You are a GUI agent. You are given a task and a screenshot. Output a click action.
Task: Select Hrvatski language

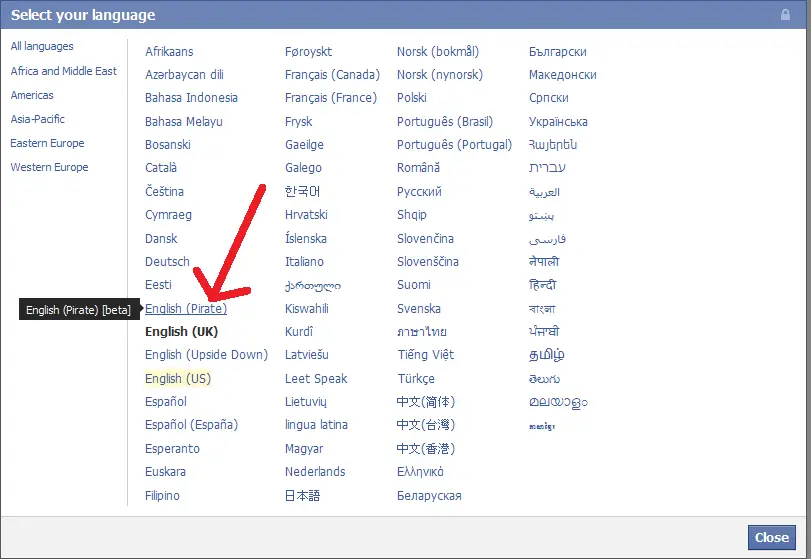click(x=306, y=215)
